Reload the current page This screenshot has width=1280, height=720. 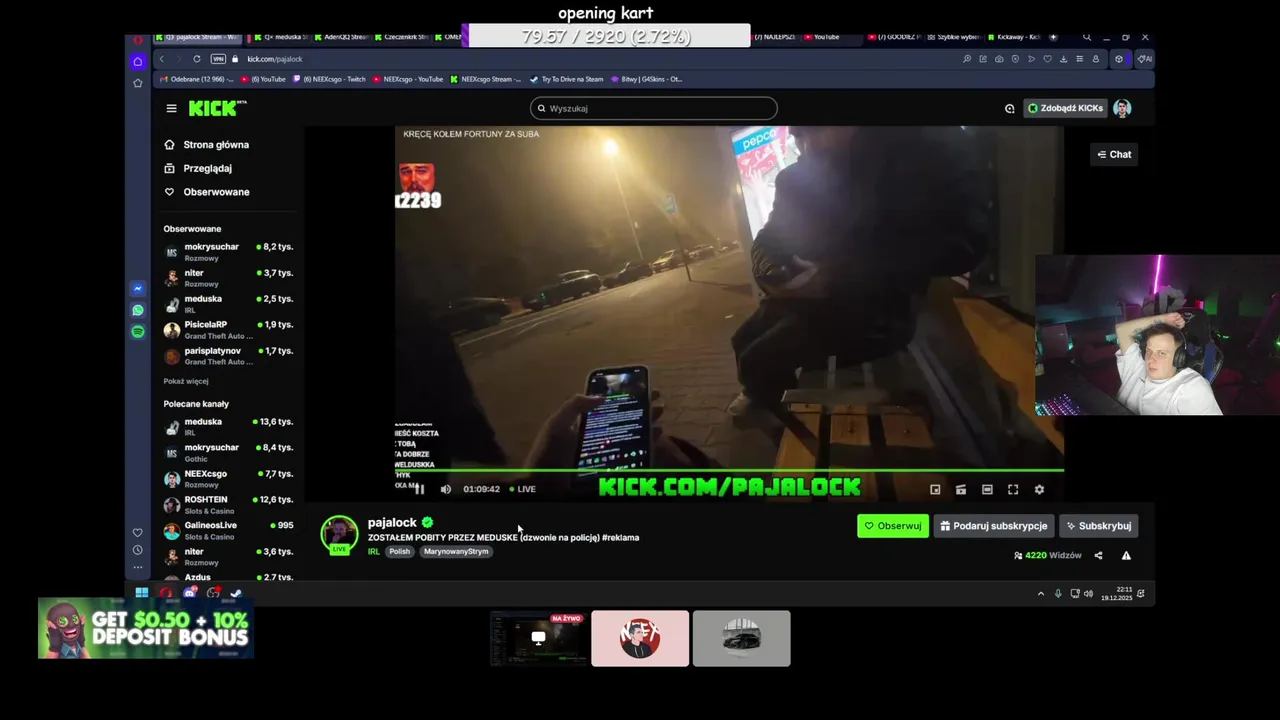point(196,59)
